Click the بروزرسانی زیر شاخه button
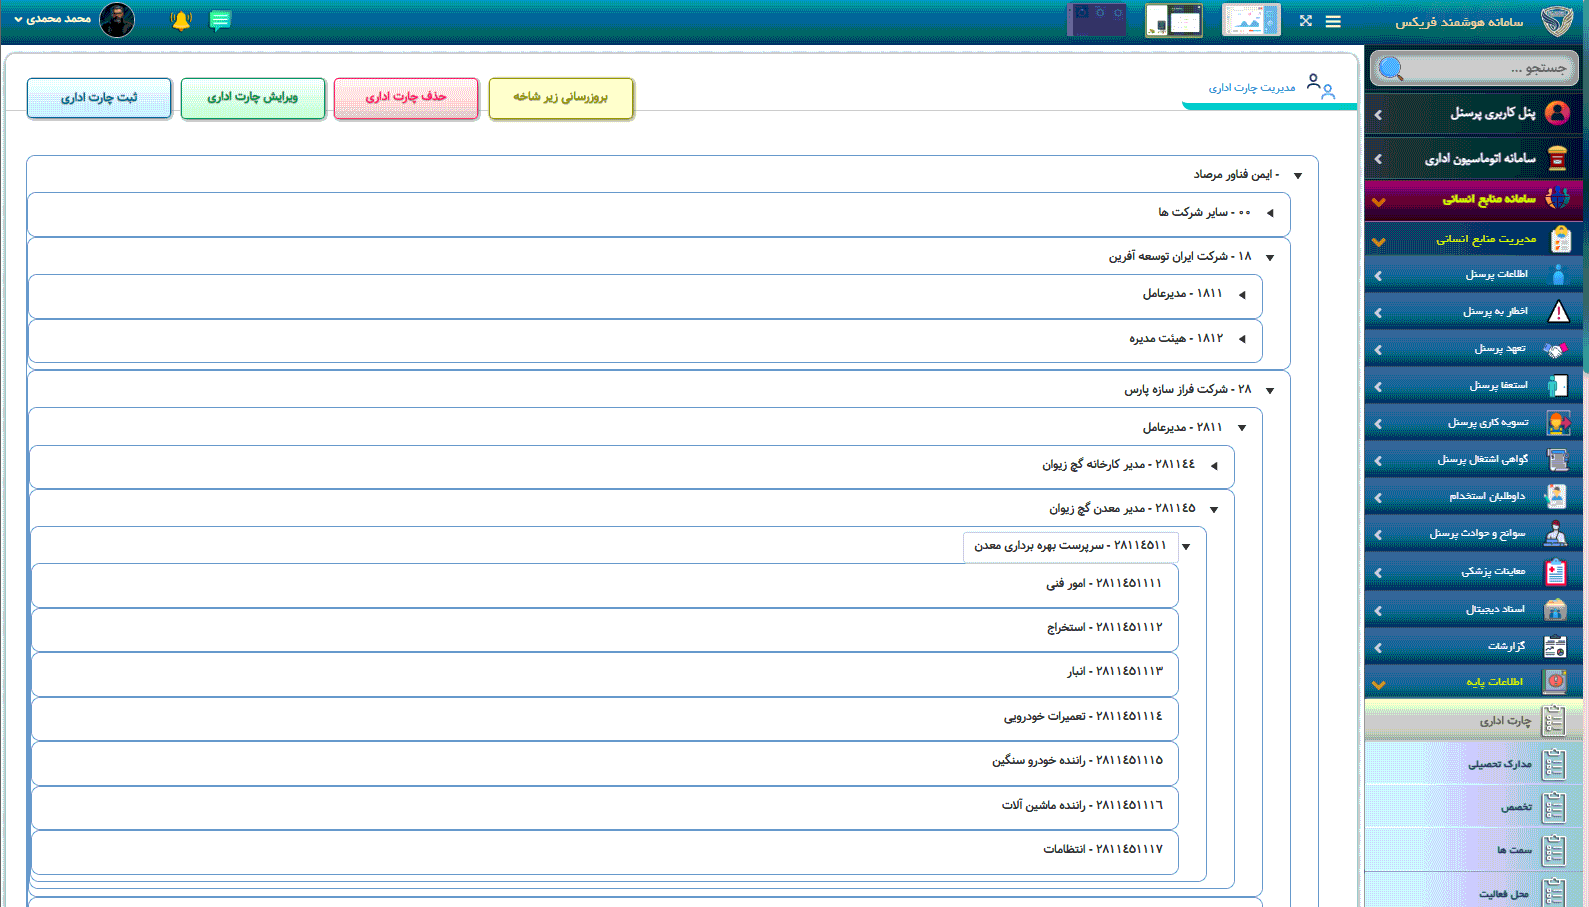 point(560,98)
